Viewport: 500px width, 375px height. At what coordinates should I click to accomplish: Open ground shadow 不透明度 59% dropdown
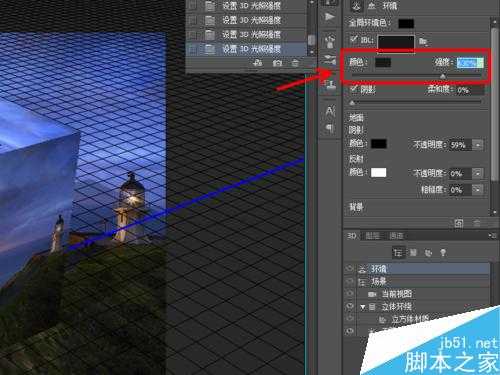click(478, 145)
